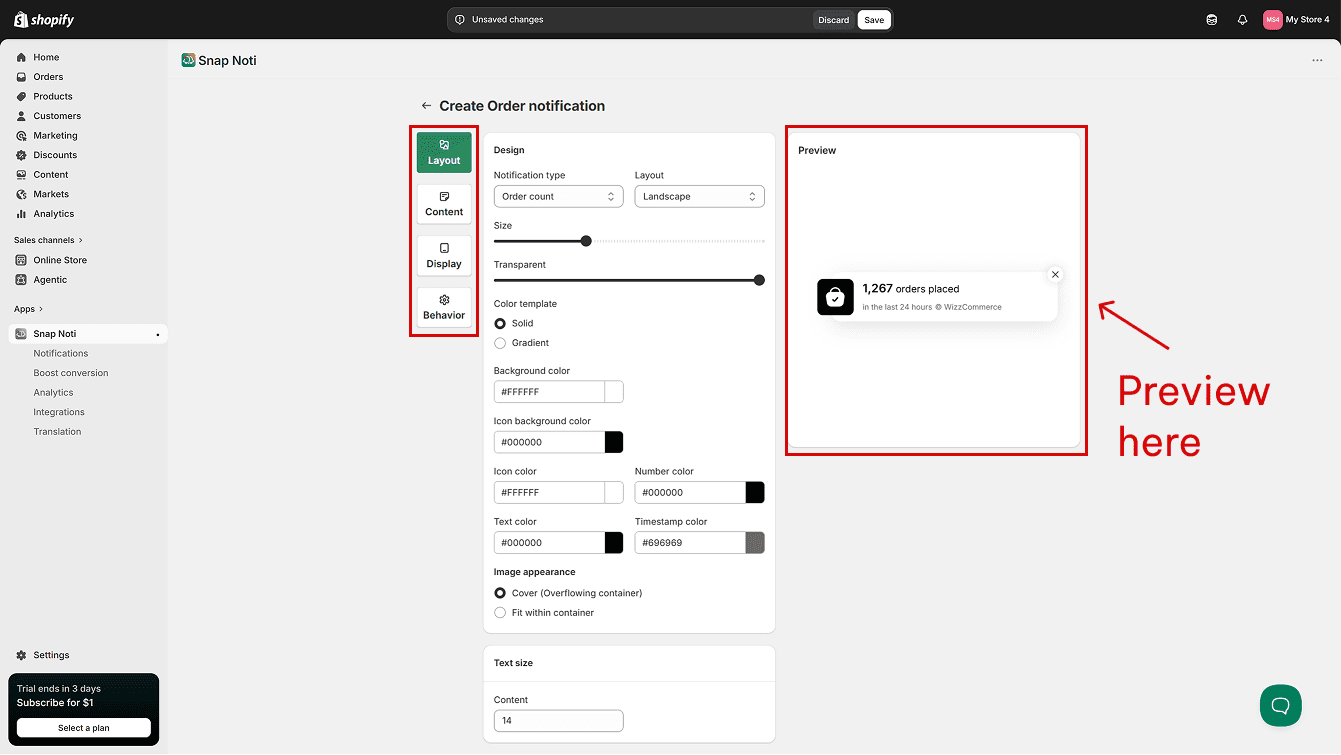Open the Icon color swatch
The width and height of the screenshot is (1341, 755).
[x=614, y=492]
